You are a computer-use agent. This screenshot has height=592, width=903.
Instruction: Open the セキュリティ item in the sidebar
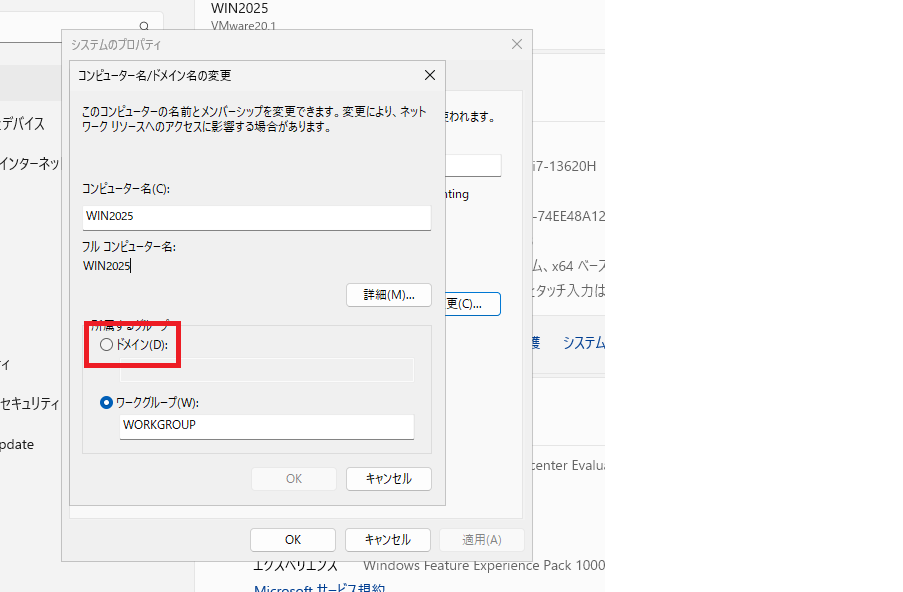(31, 403)
